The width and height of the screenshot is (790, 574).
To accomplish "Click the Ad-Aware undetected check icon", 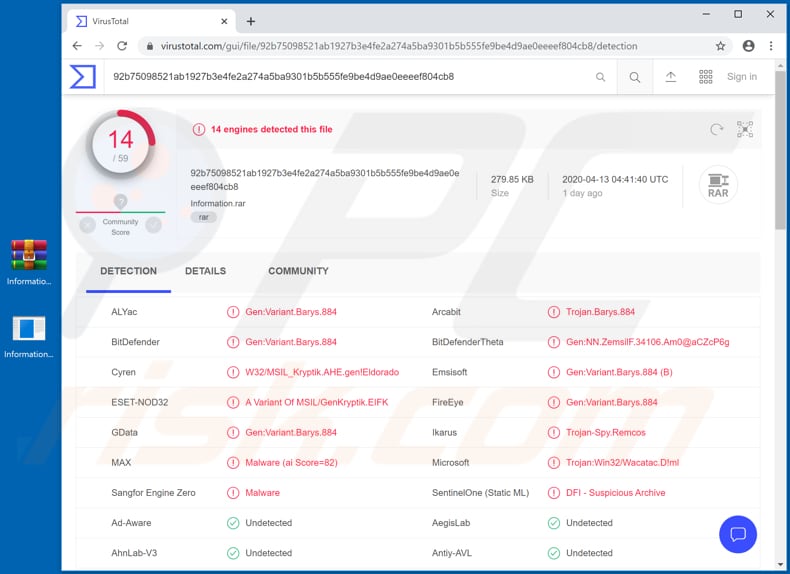I will click(233, 523).
